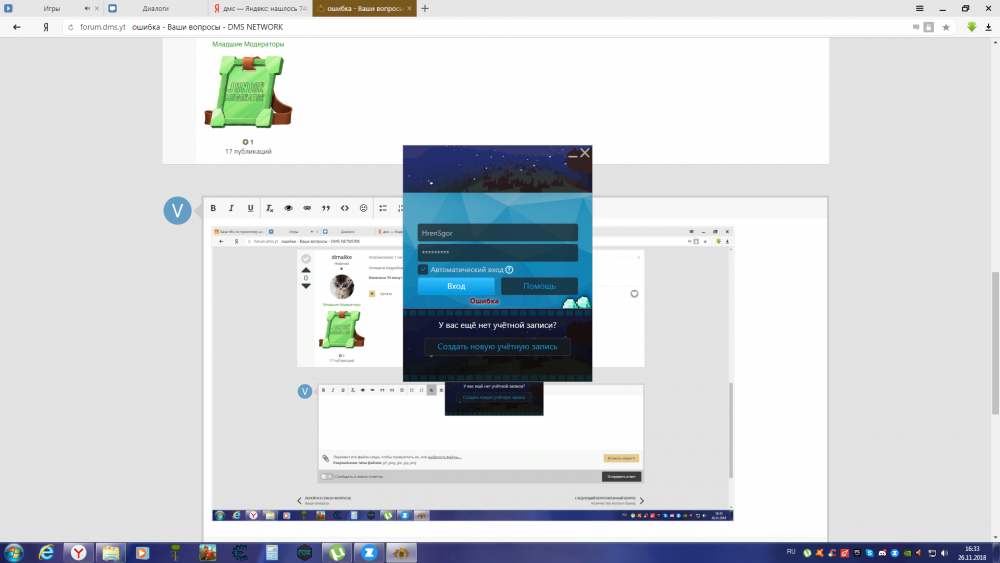Mute the Игры tab via speaker icon
The width and height of the screenshot is (1000, 563).
point(87,8)
